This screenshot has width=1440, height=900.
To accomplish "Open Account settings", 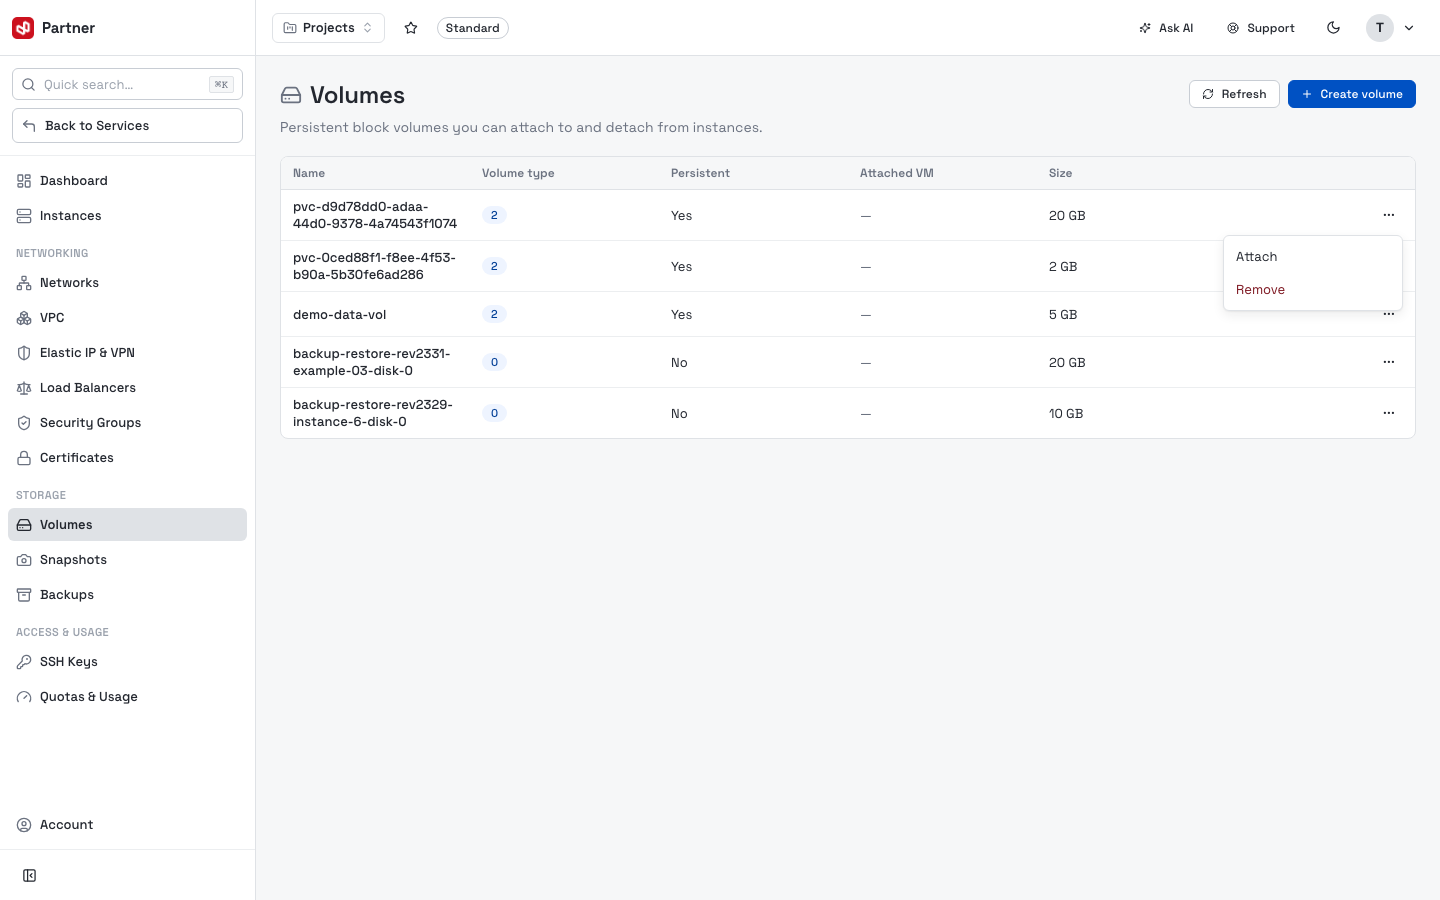I will [127, 825].
